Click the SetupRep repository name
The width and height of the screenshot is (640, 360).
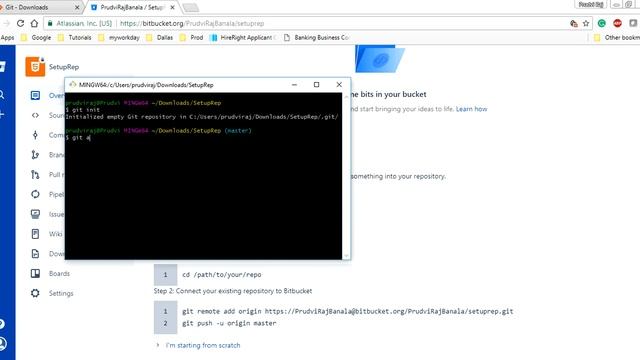[64, 67]
